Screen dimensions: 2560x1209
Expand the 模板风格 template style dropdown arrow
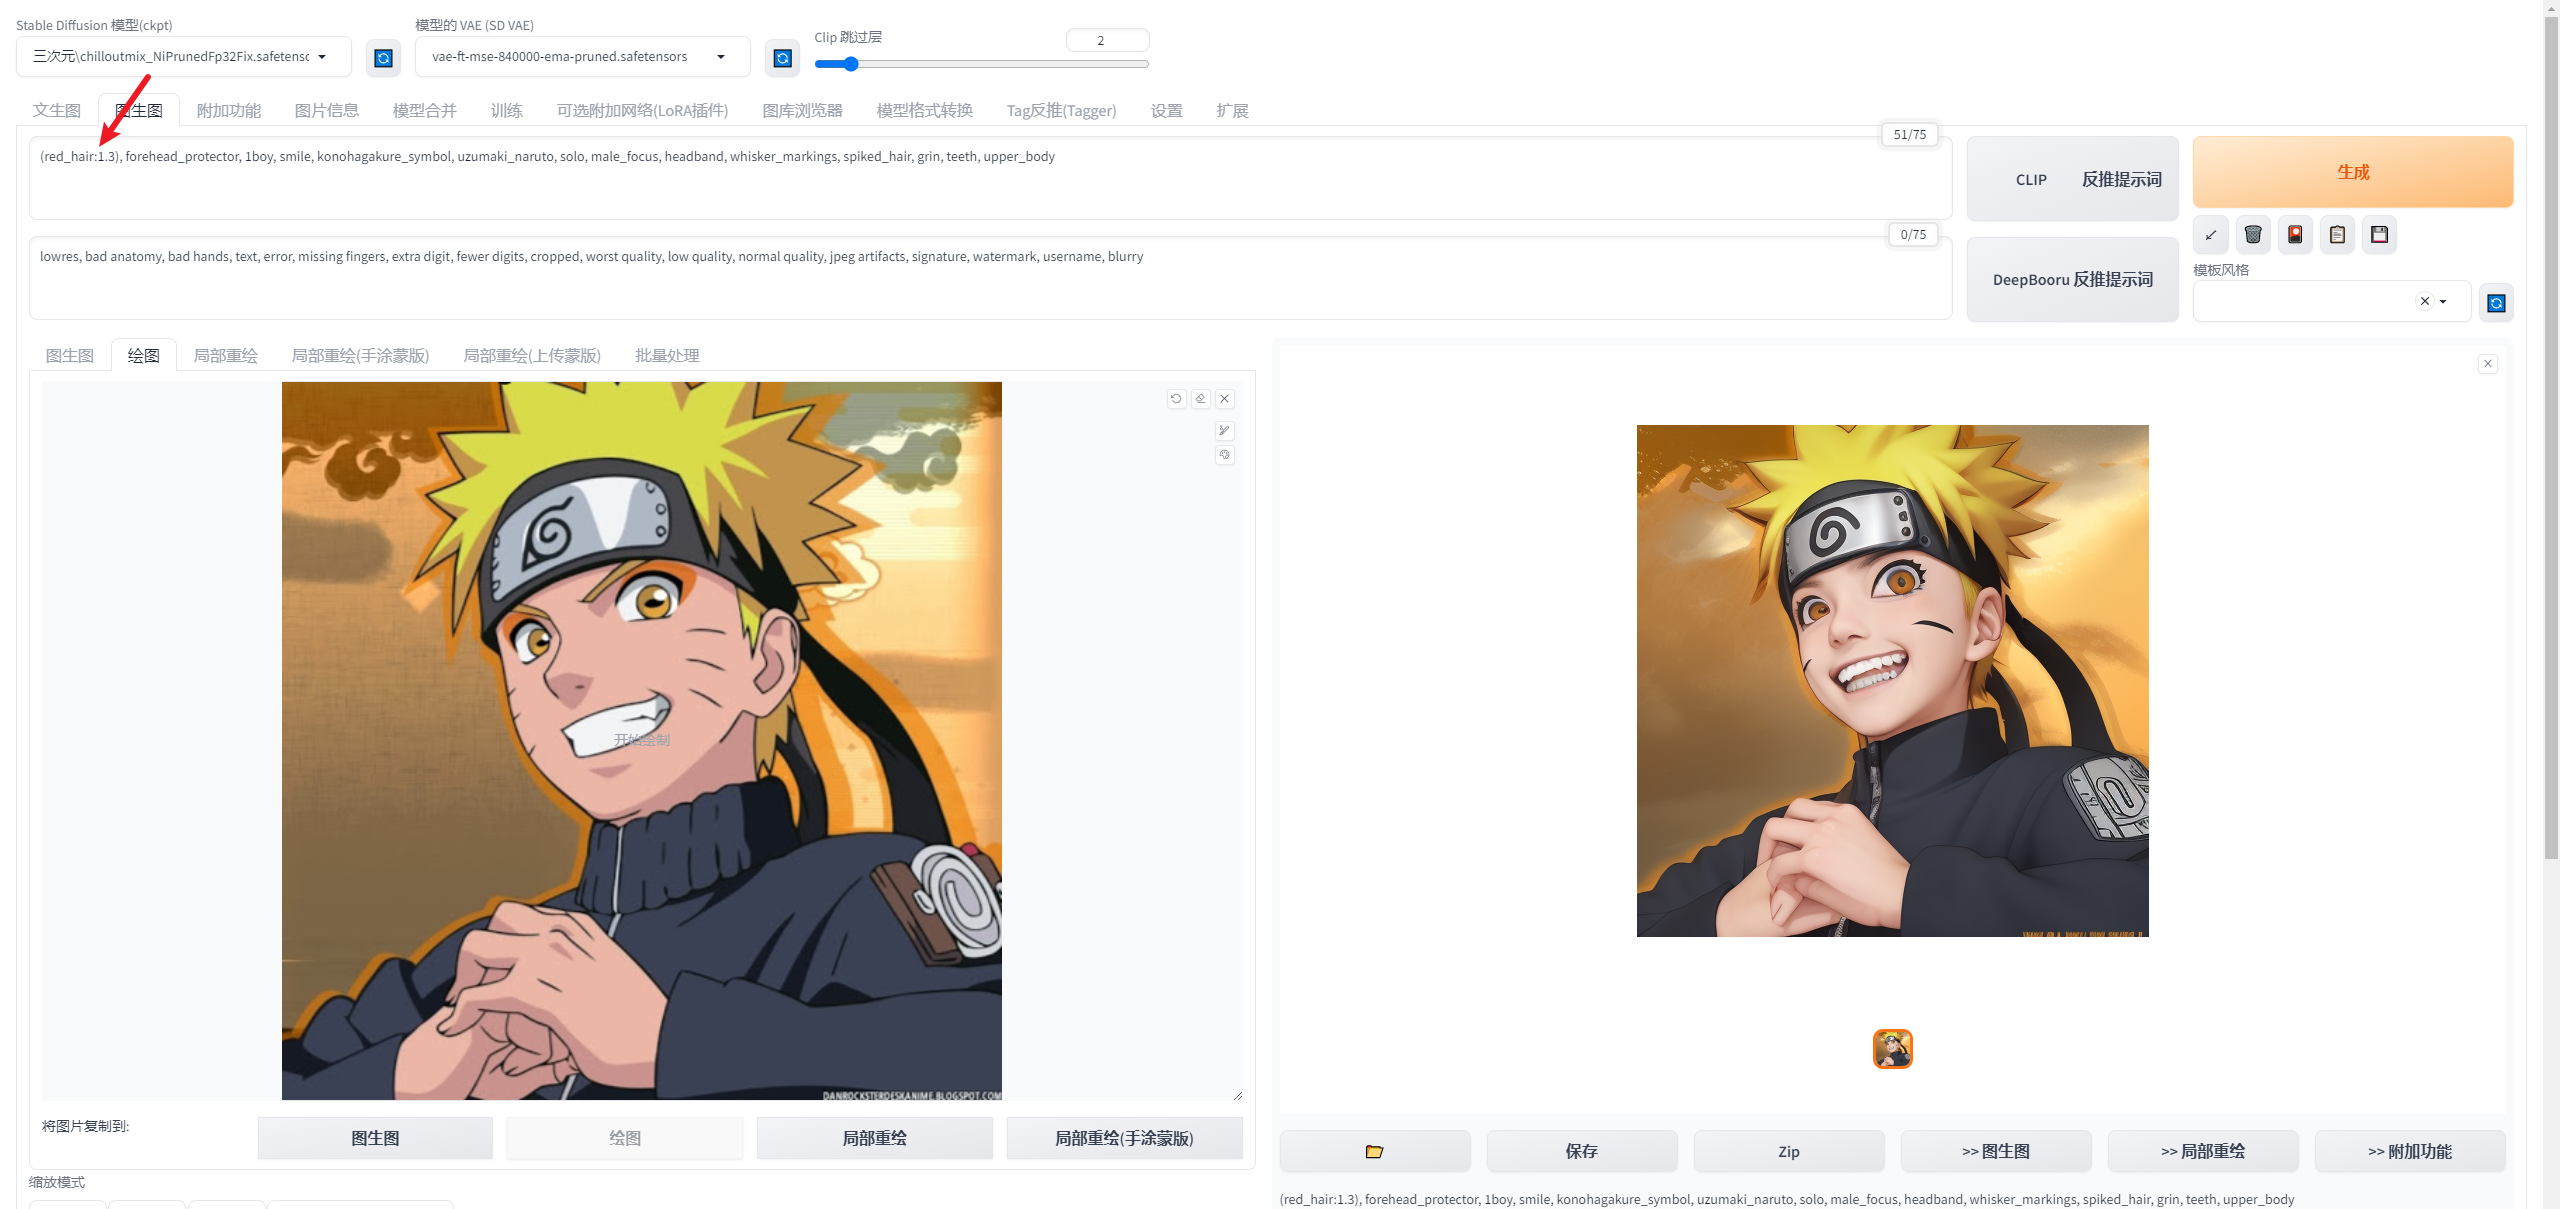point(2443,302)
